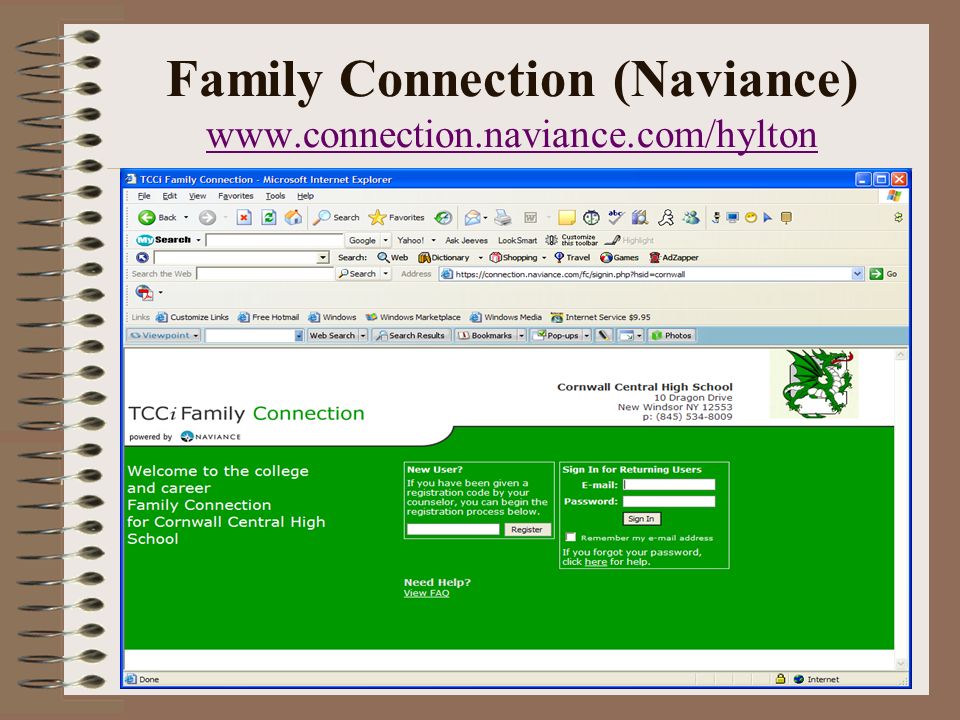
Task: Open Dictionary in the search toolbar
Action: point(444,258)
